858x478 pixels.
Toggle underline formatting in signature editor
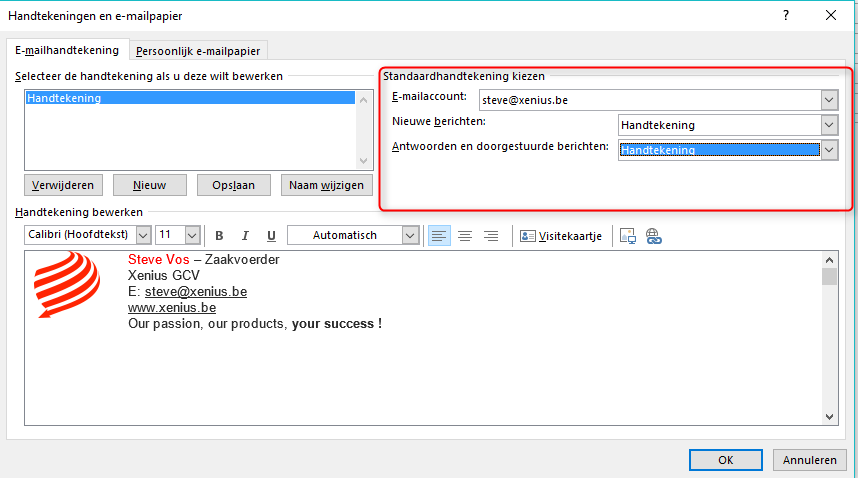(271, 236)
